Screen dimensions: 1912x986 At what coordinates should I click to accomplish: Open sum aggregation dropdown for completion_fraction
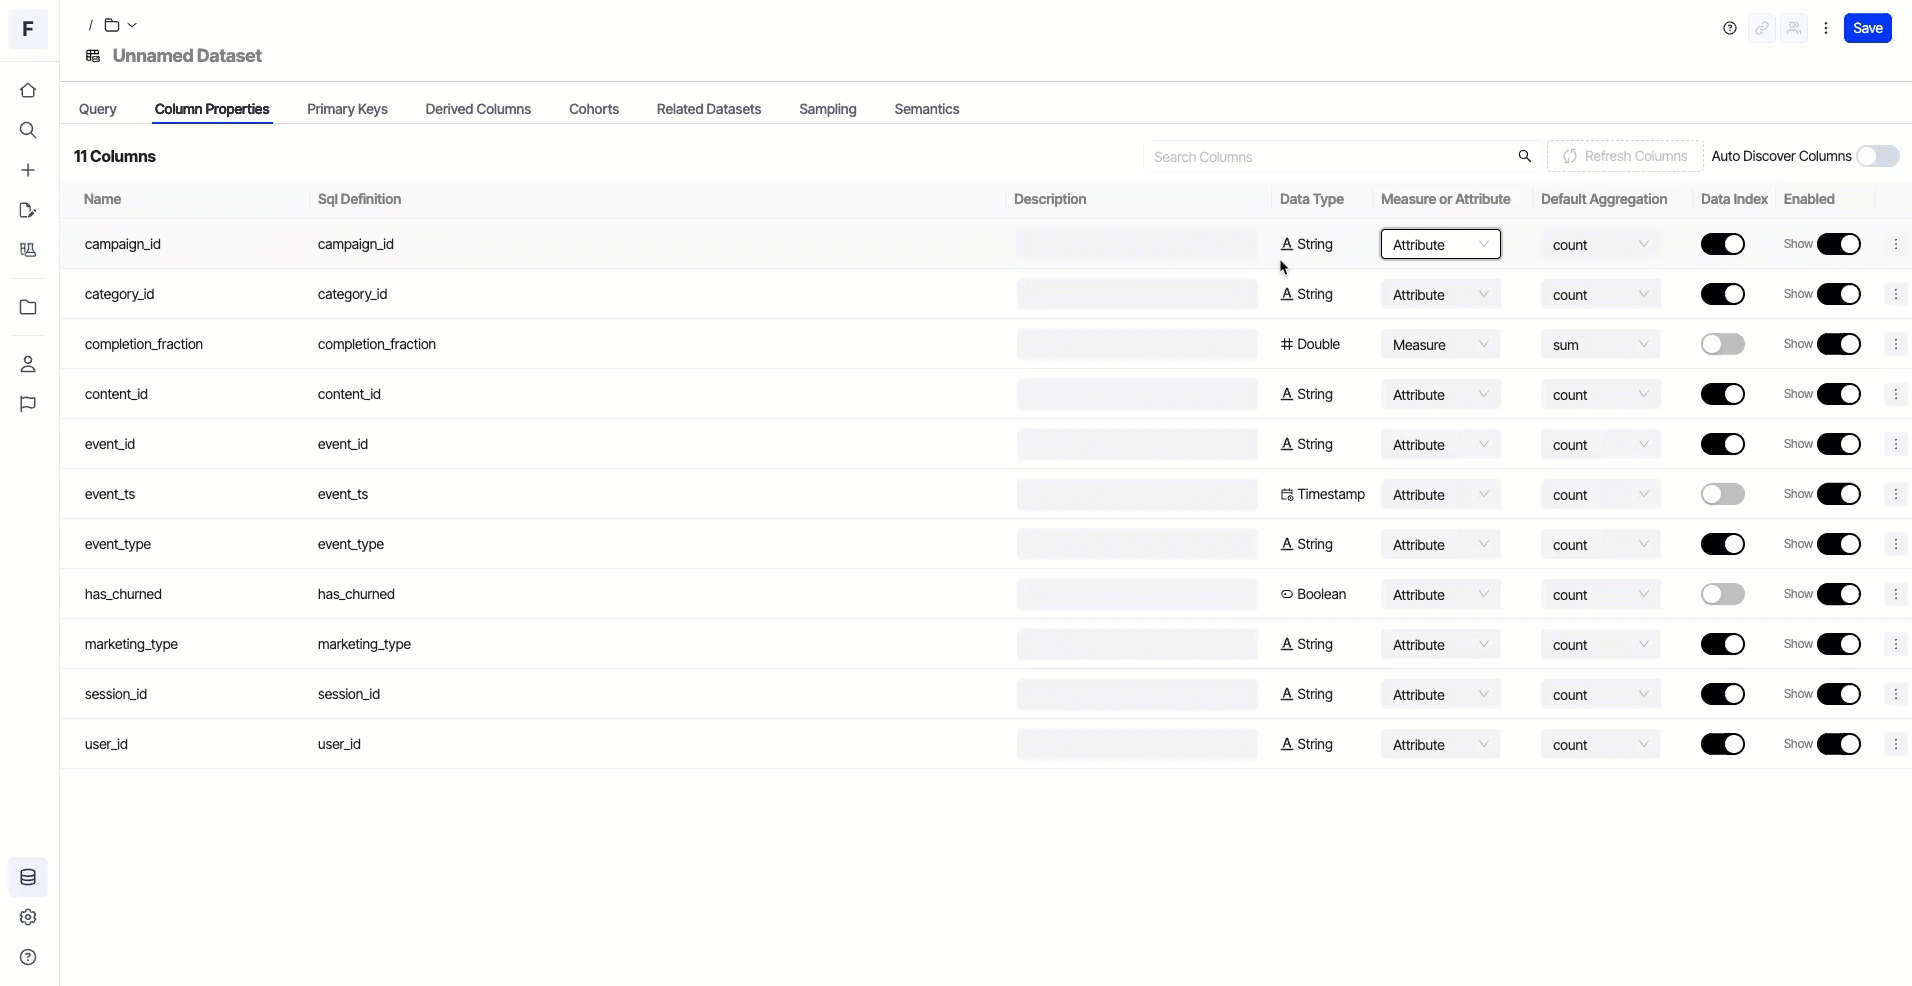1601,344
